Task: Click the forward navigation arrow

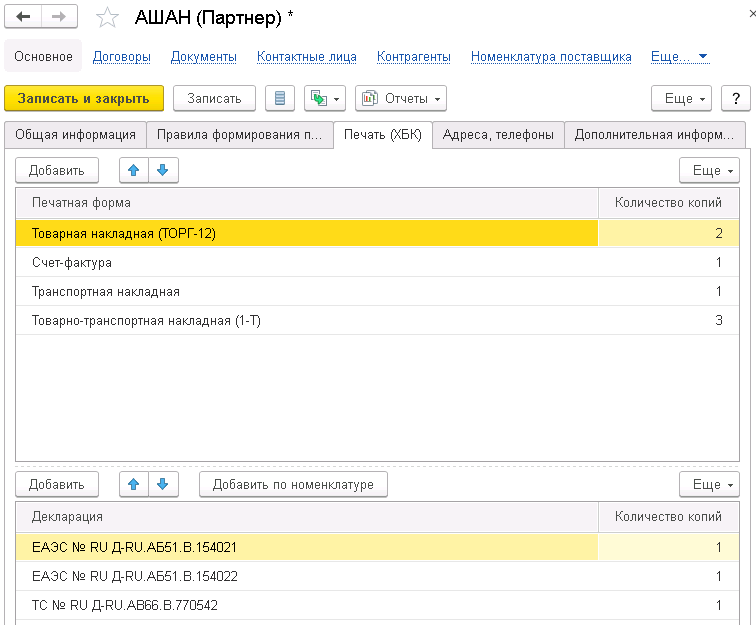Action: (59, 18)
